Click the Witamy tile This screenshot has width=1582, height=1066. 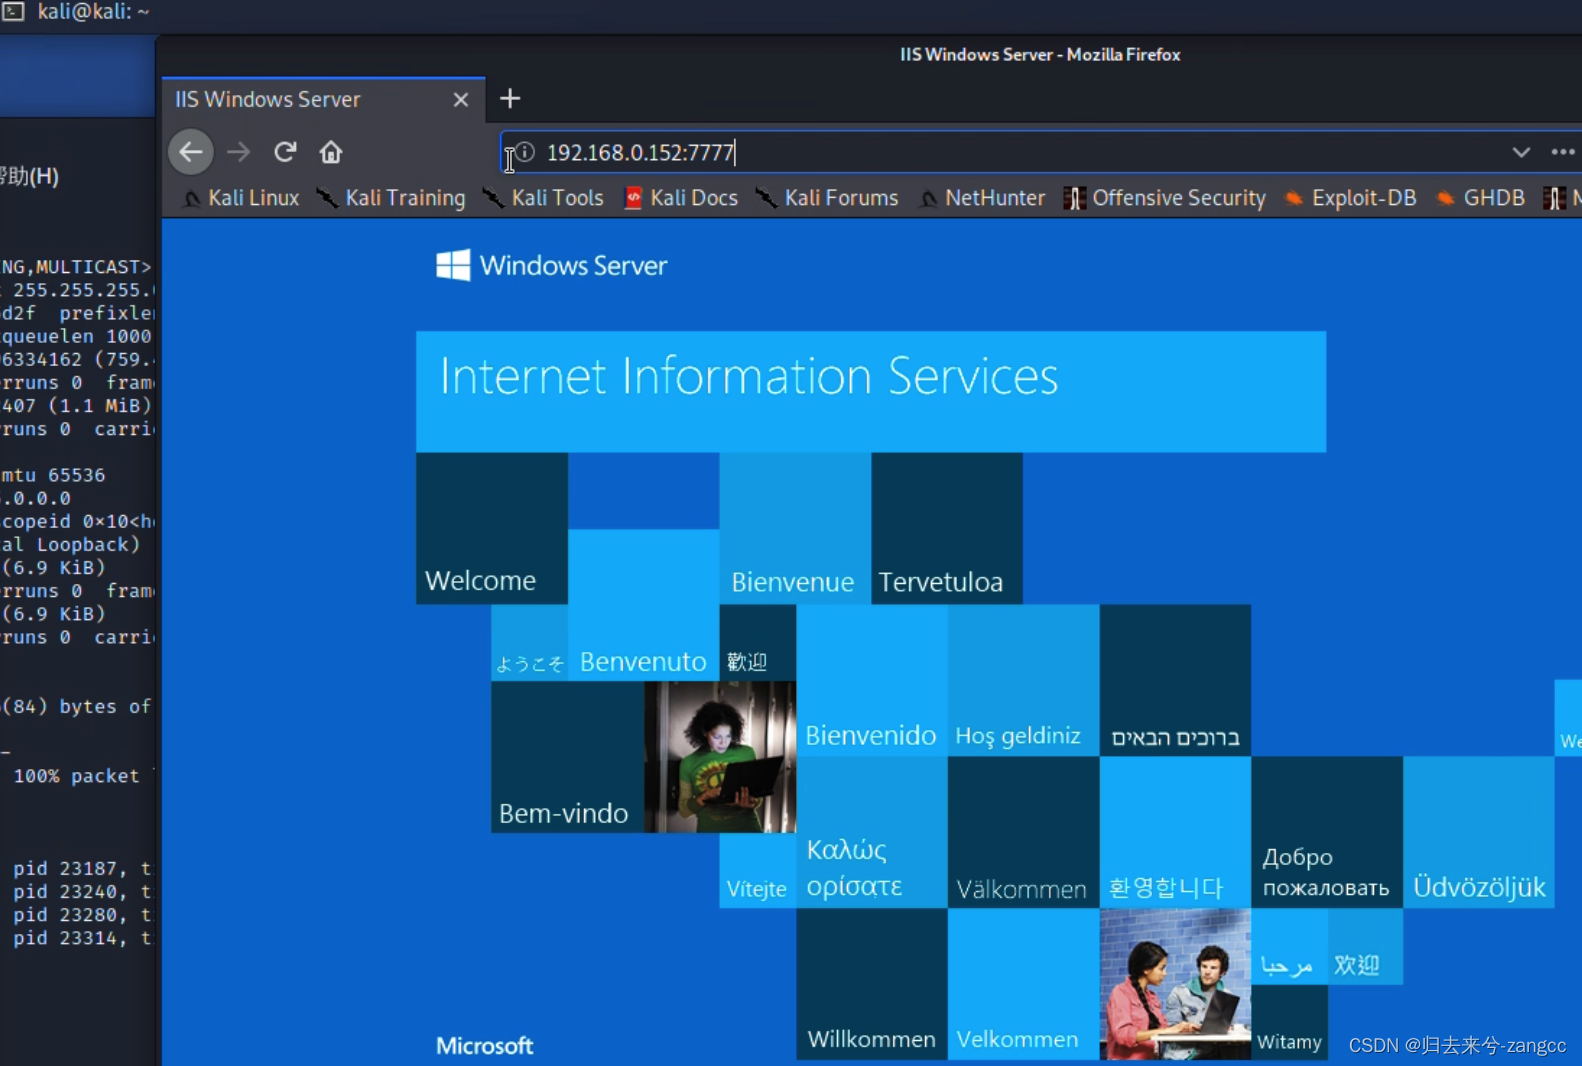1290,1022
